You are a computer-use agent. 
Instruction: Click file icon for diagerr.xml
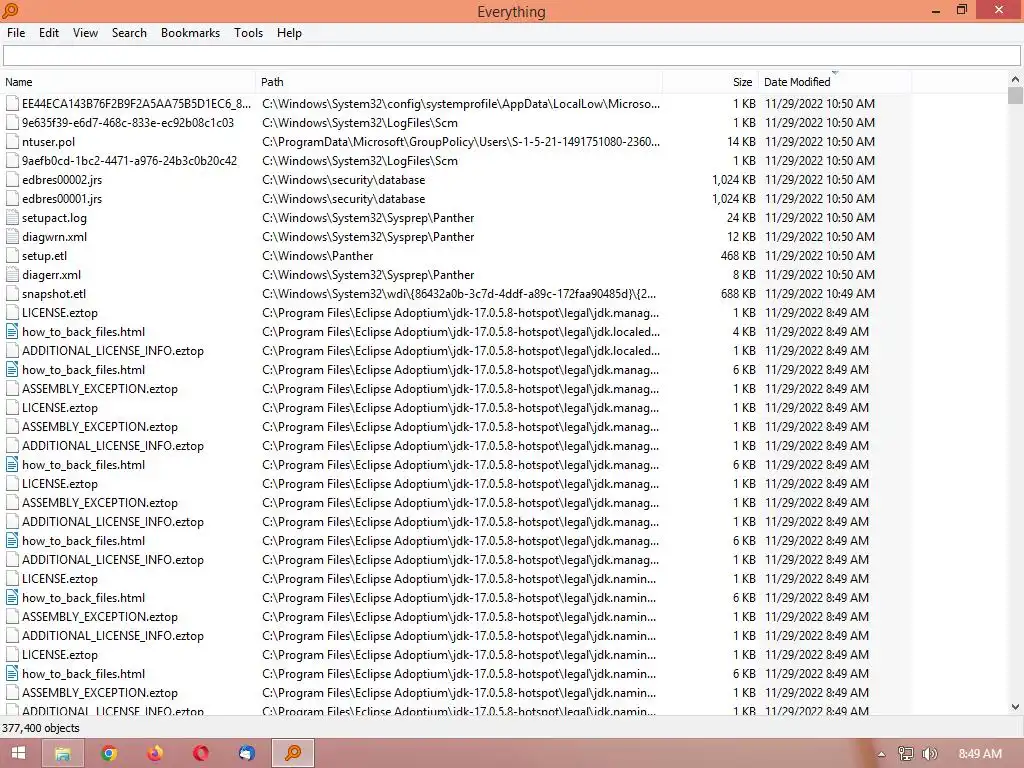tap(12, 274)
